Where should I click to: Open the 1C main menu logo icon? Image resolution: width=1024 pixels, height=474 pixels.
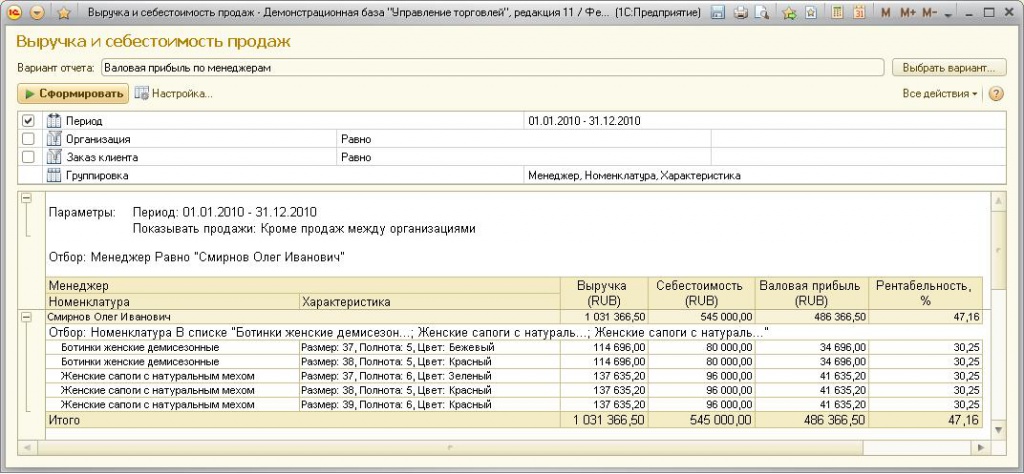click(14, 12)
